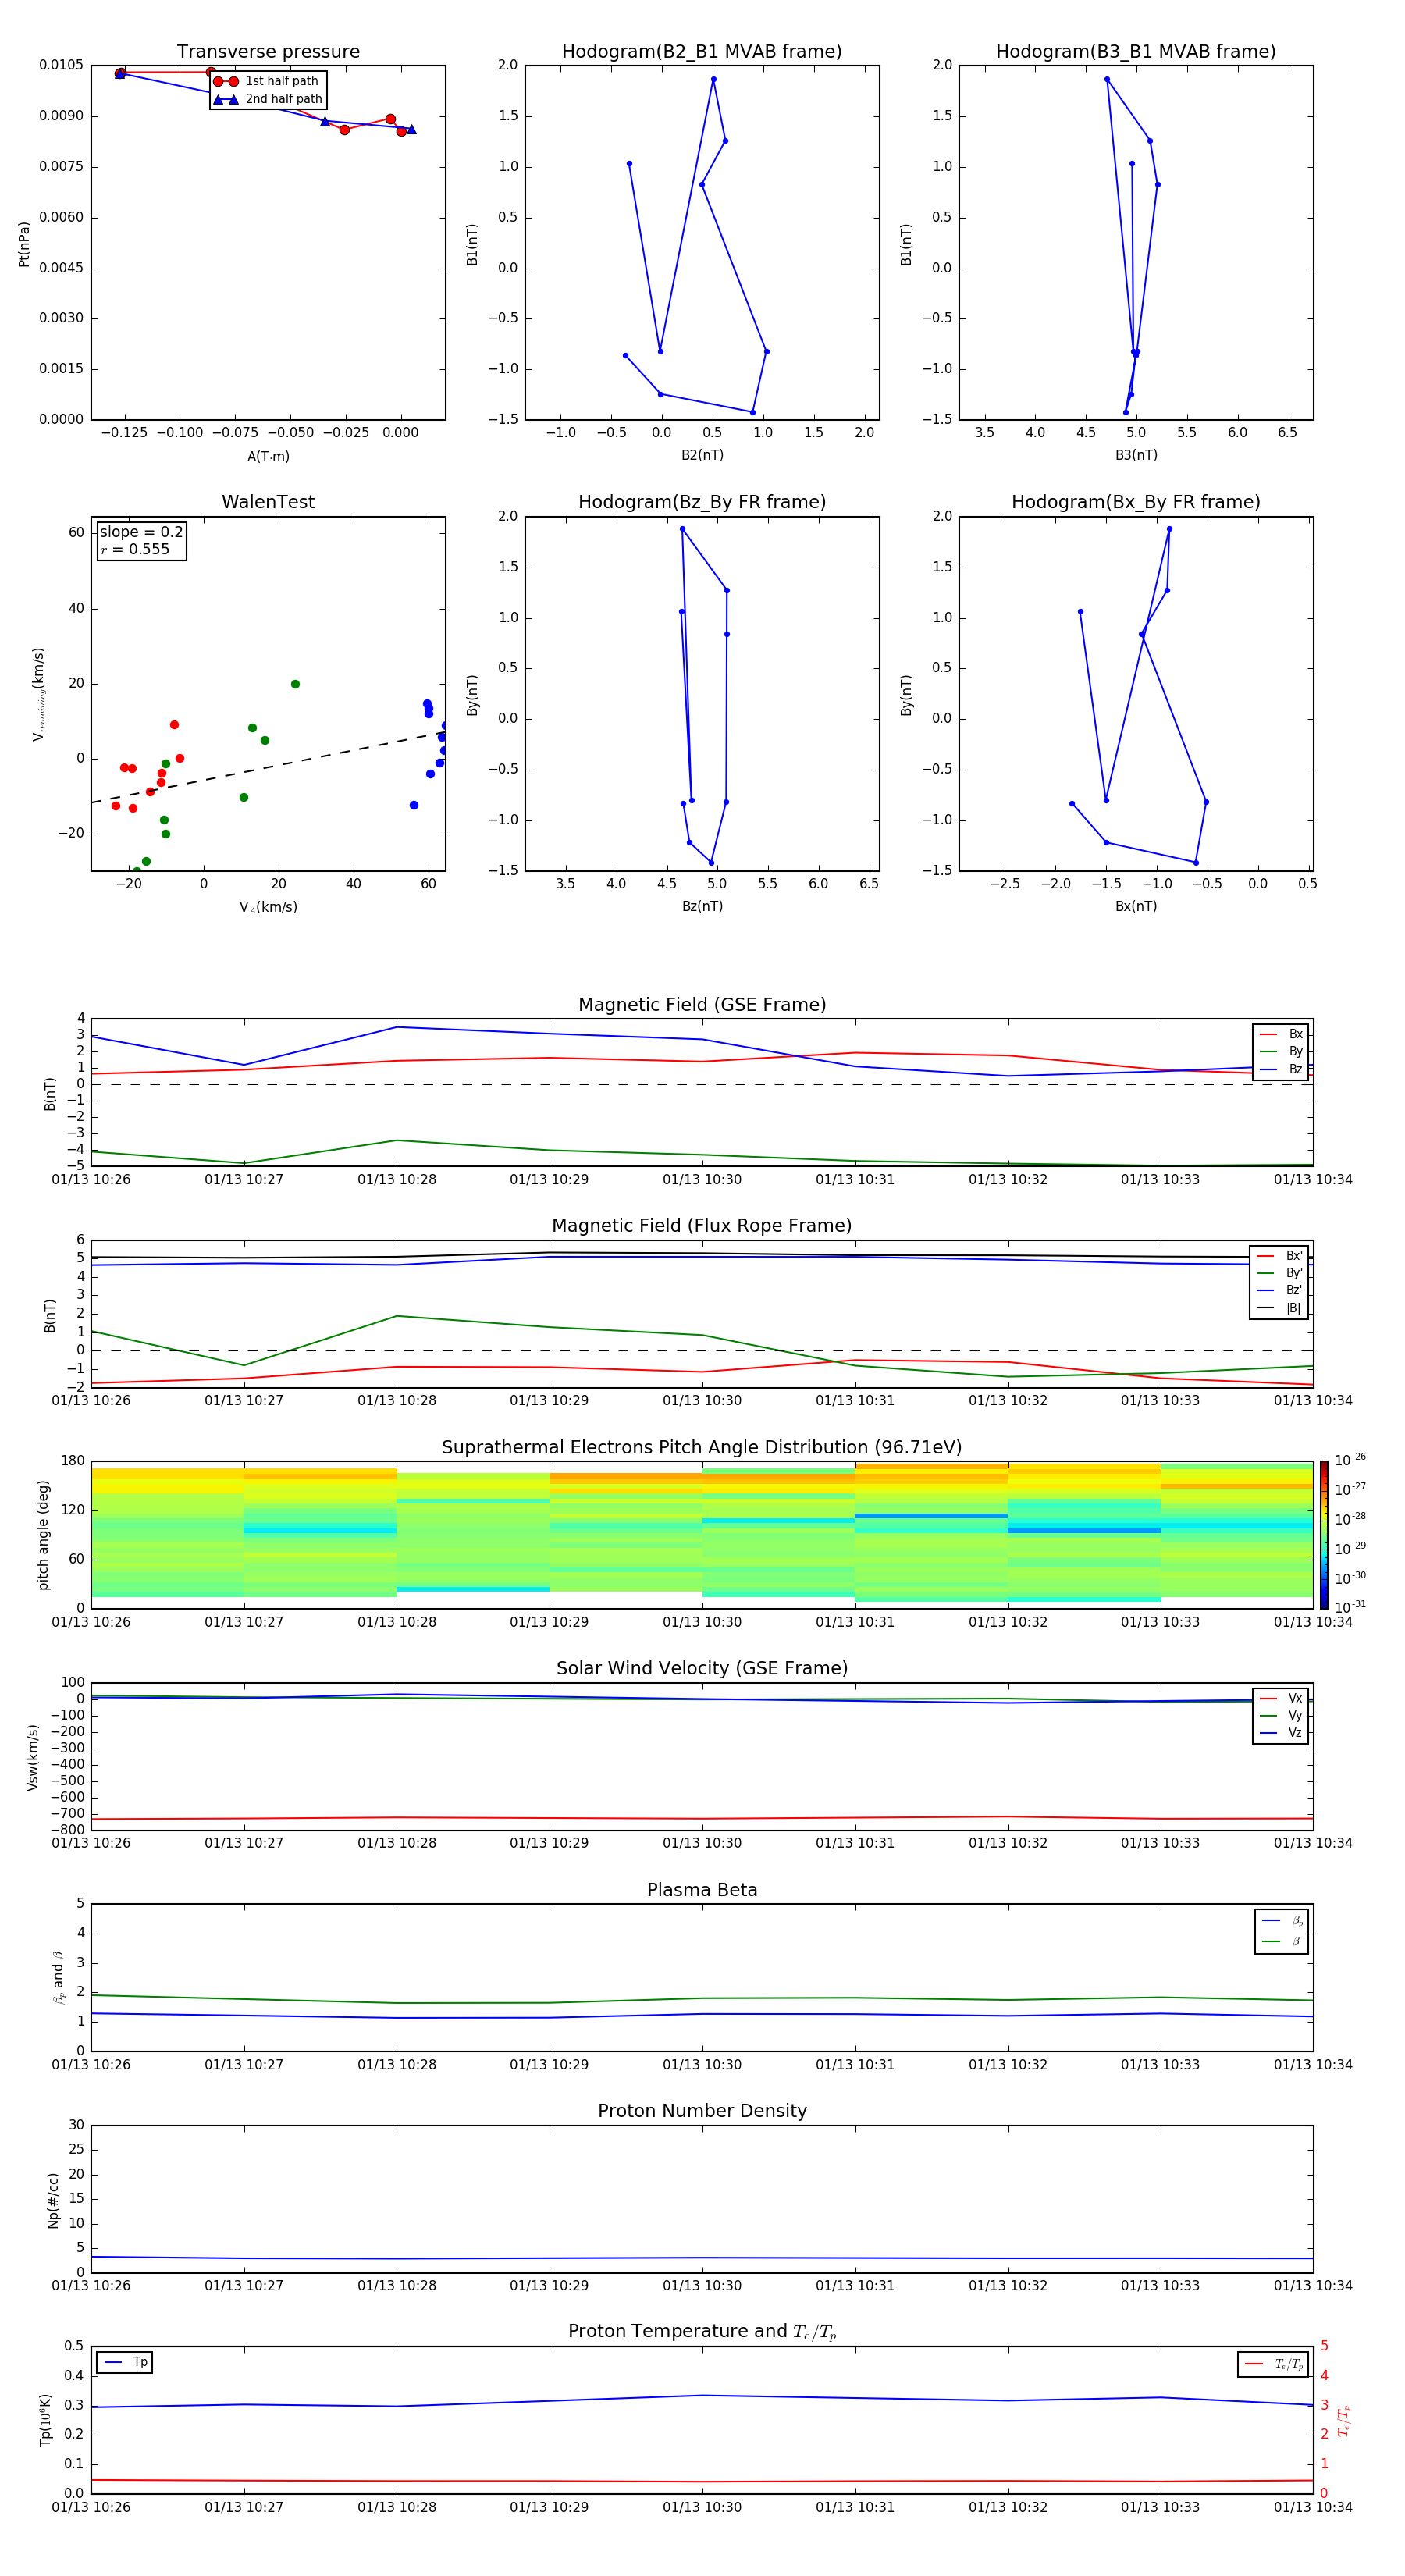Click the 'Solar Wind Velocity (GSE Frame)' title
Screen dimensions: 1405x2576
click(x=702, y=1668)
